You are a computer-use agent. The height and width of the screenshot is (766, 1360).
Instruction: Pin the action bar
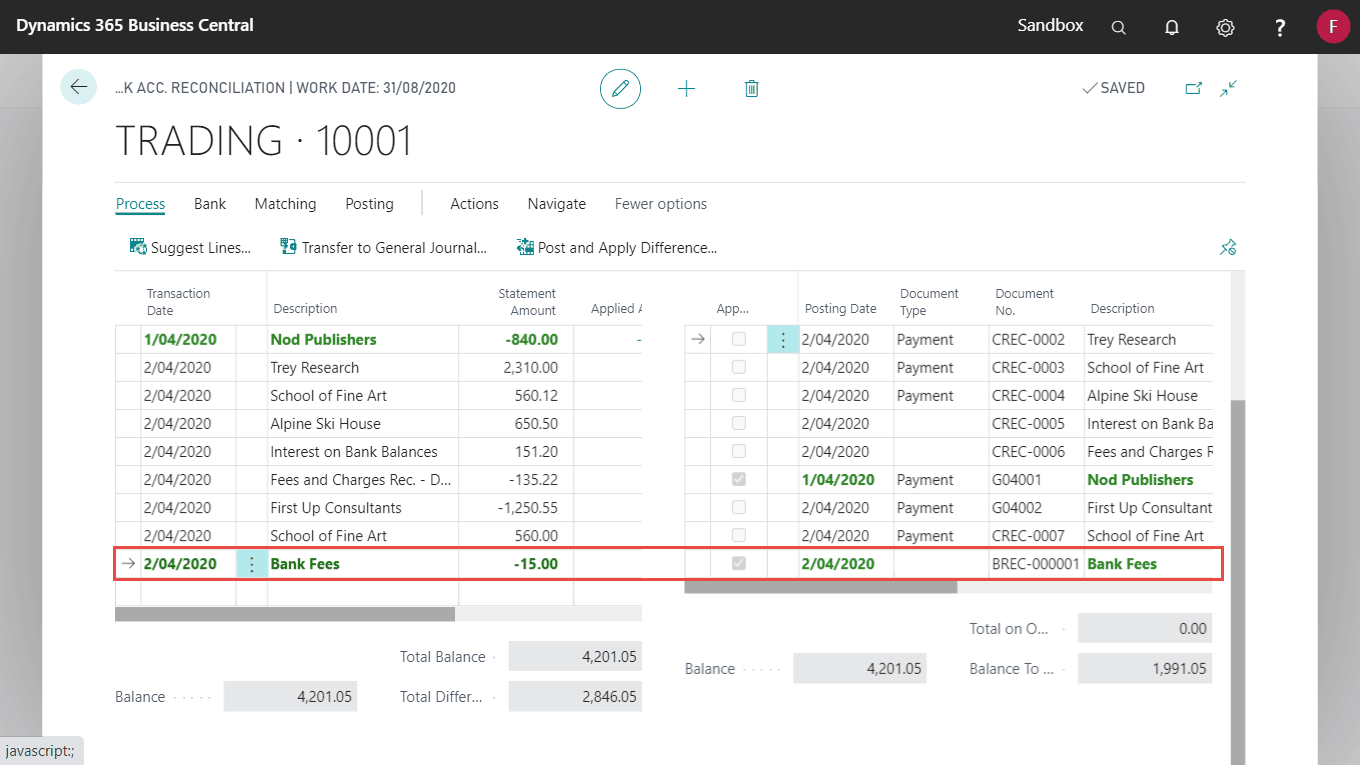[1229, 247]
